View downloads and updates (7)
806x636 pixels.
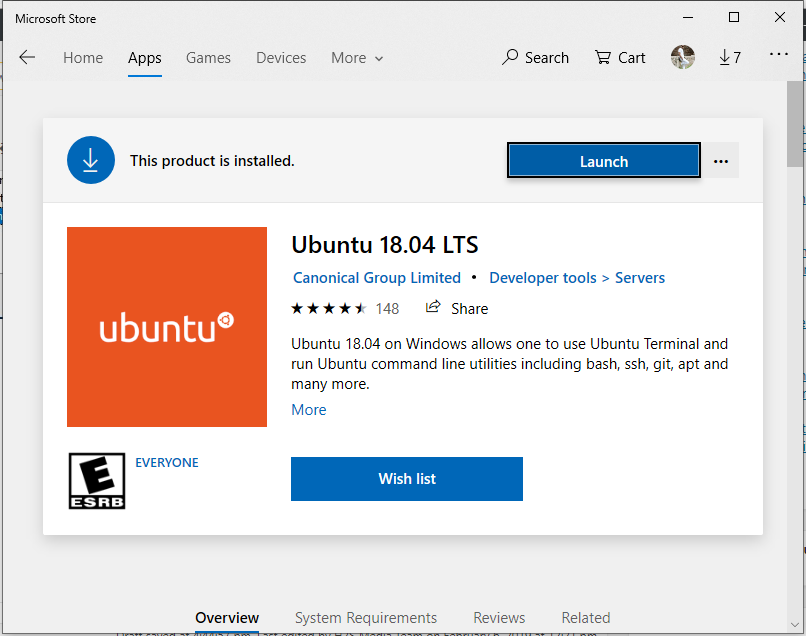pyautogui.click(x=730, y=57)
